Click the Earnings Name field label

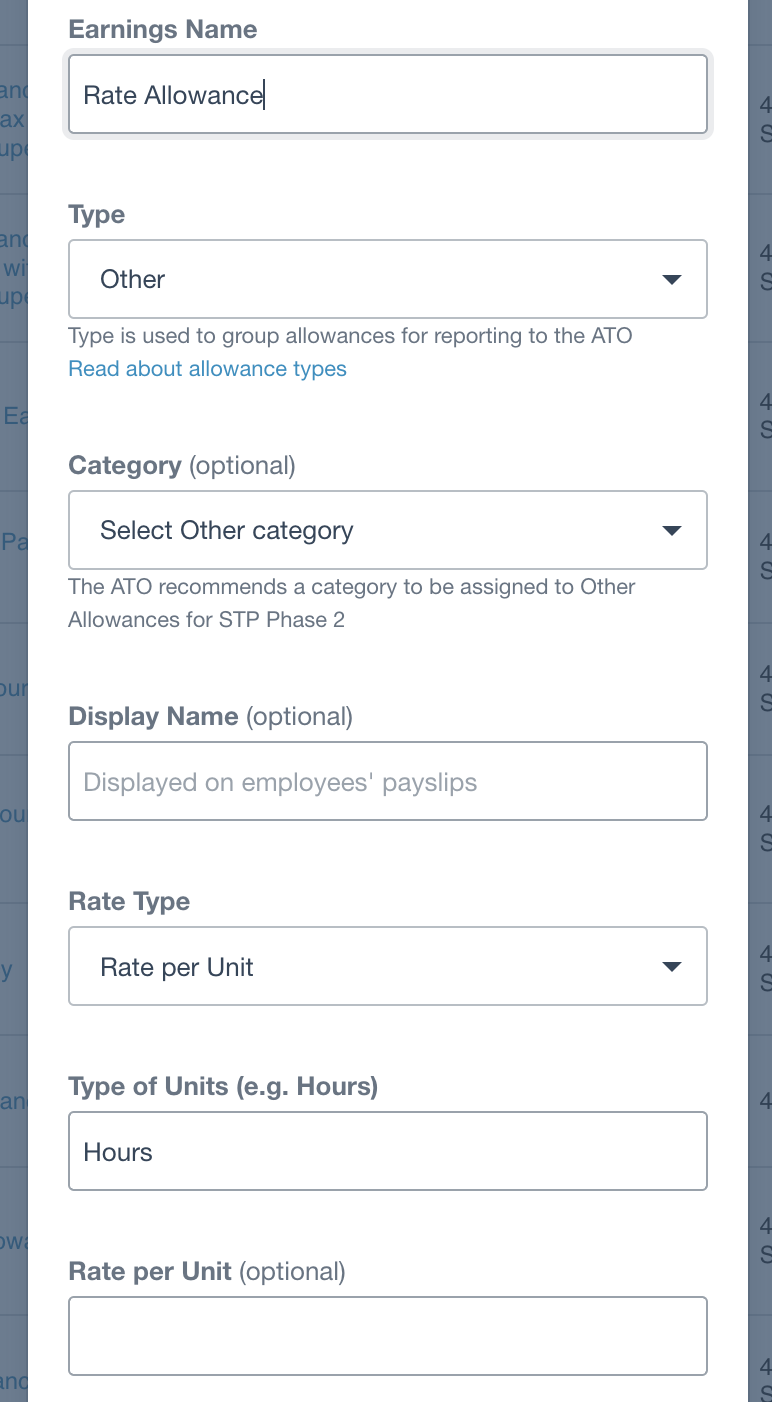(x=162, y=30)
